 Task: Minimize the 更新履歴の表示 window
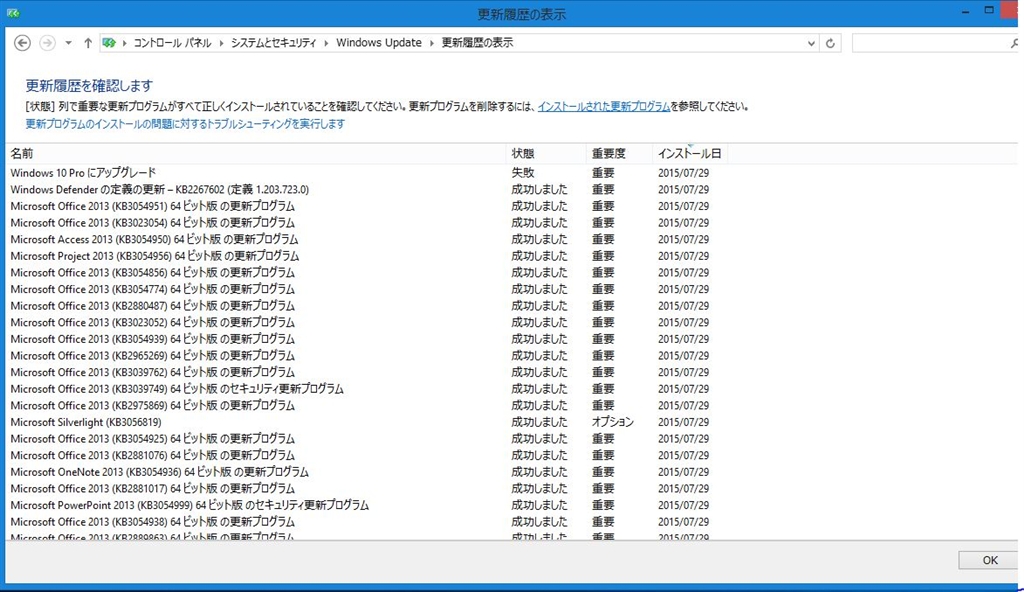tap(965, 12)
